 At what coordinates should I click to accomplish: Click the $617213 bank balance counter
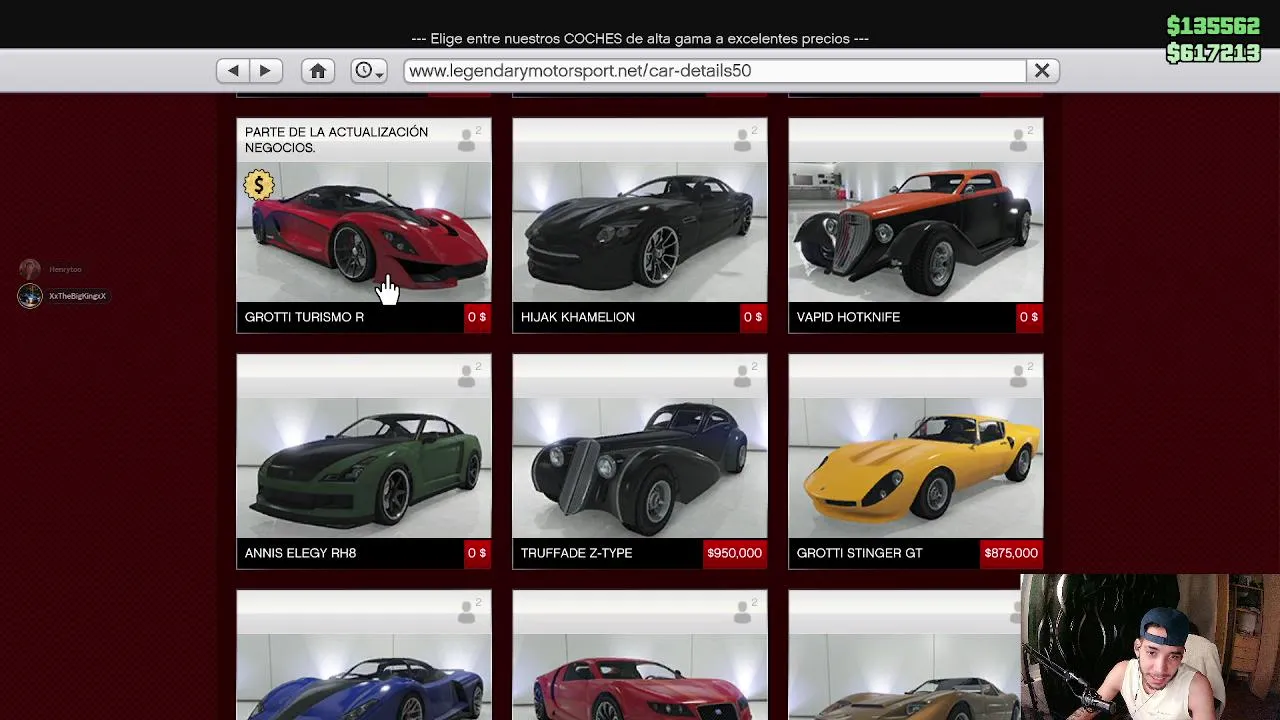(1213, 53)
